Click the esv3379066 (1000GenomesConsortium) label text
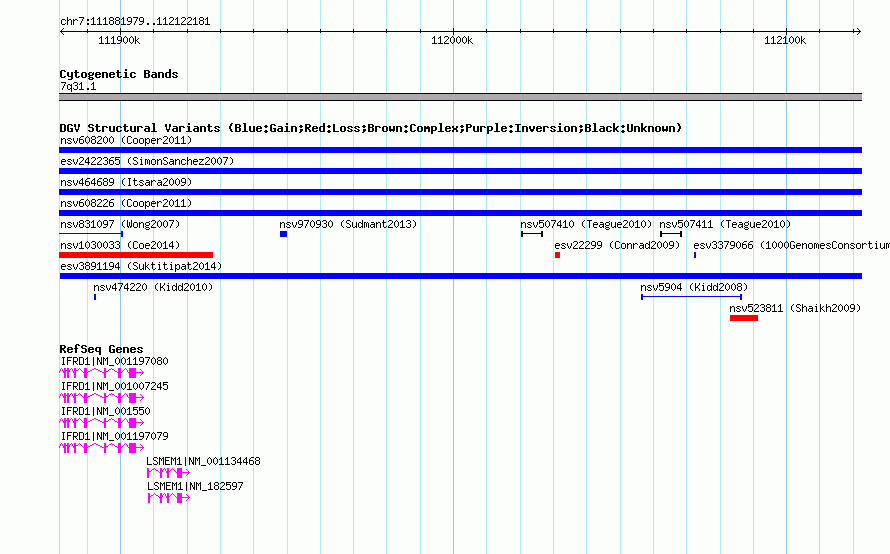This screenshot has width=890, height=554. coord(791,245)
